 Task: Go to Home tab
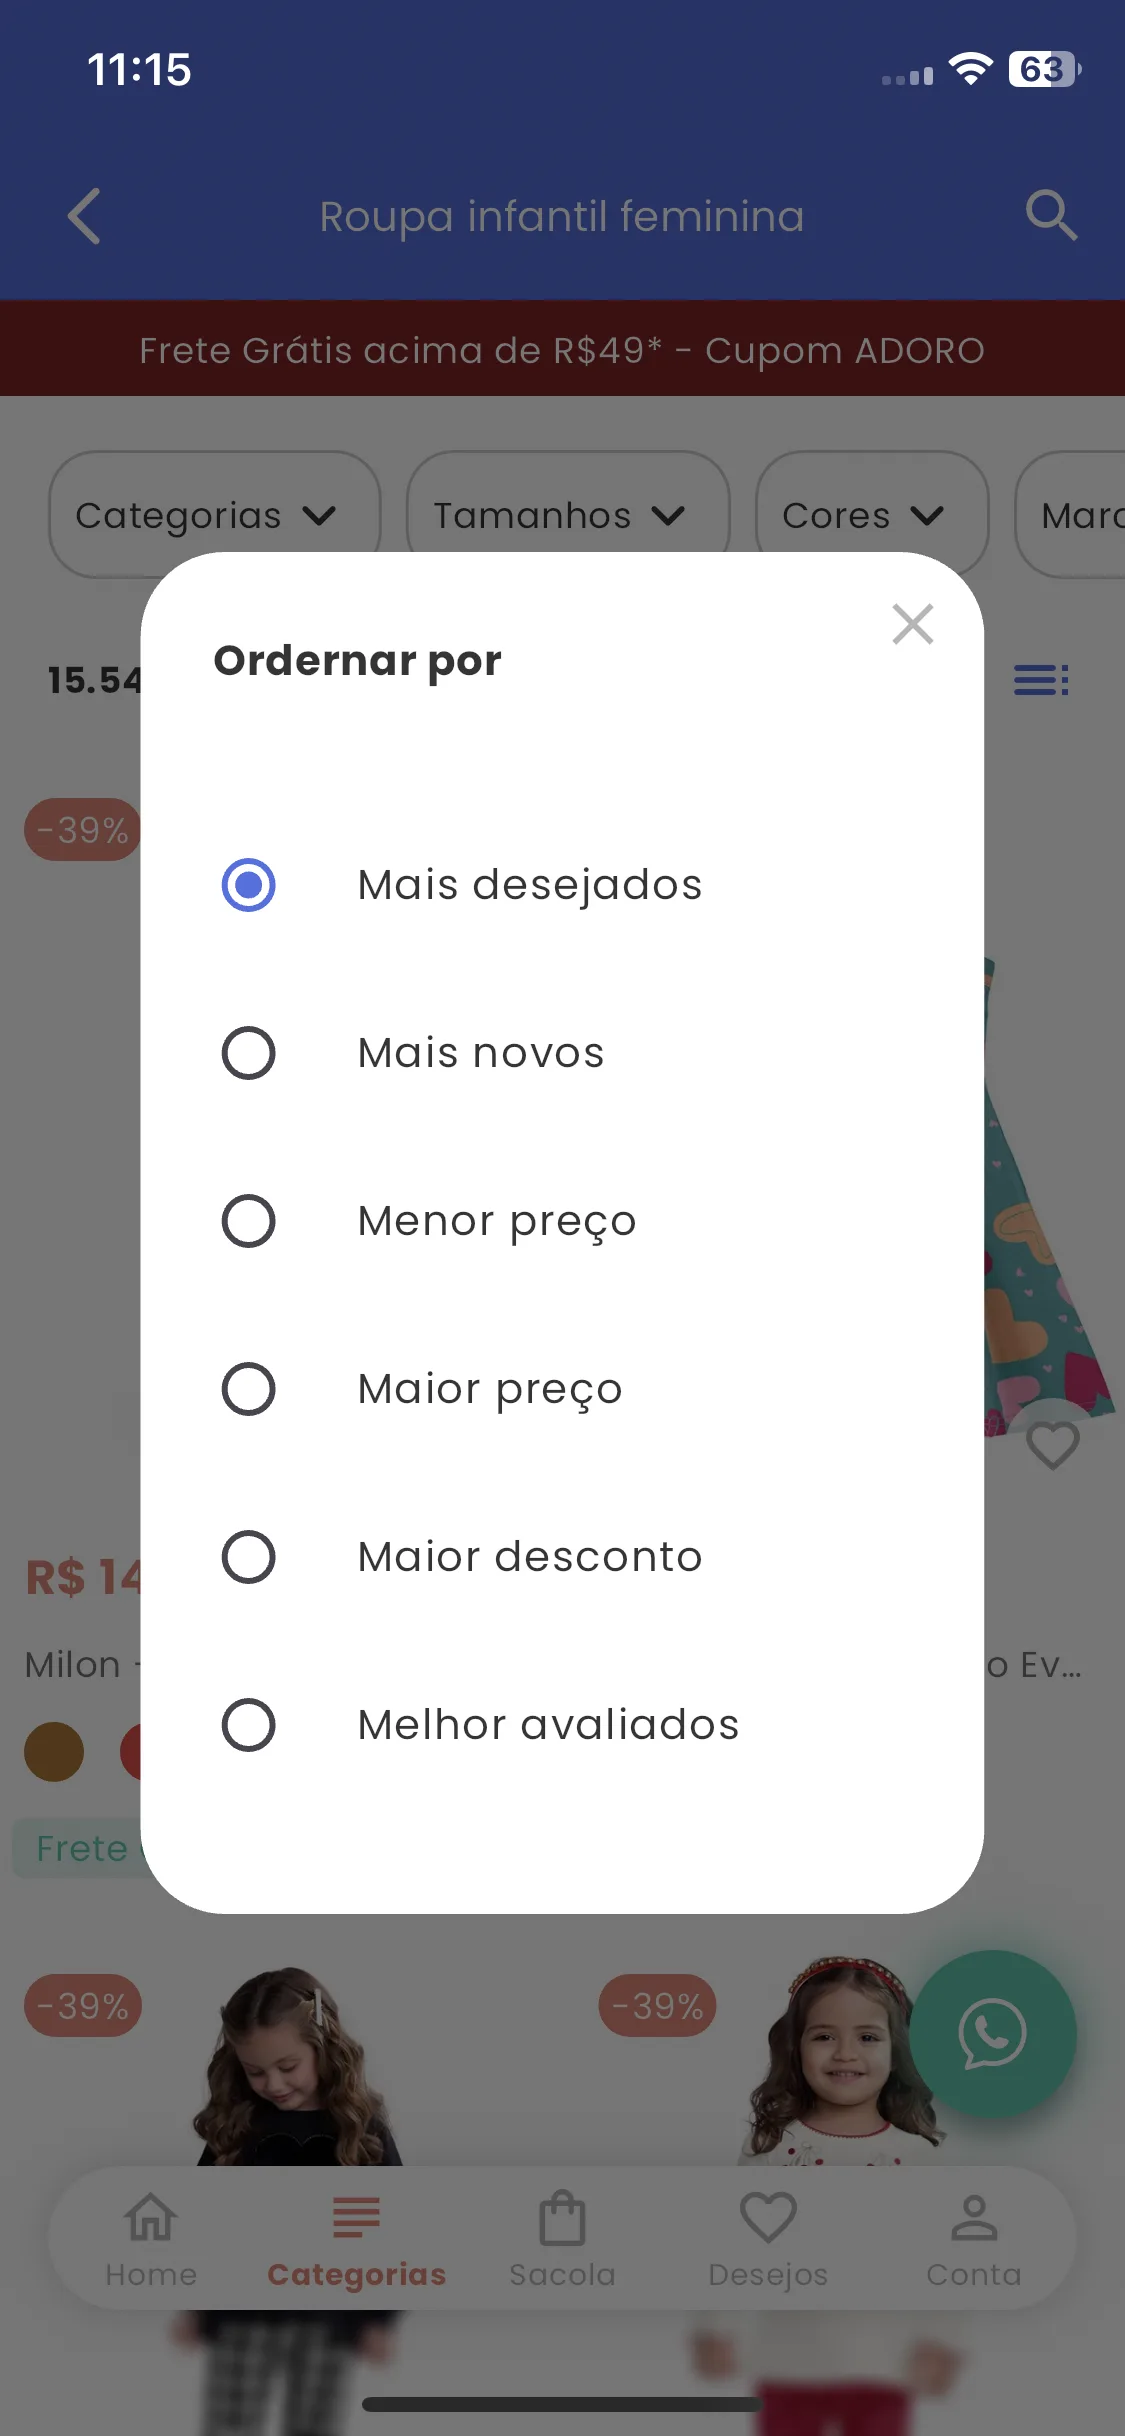(x=151, y=2239)
